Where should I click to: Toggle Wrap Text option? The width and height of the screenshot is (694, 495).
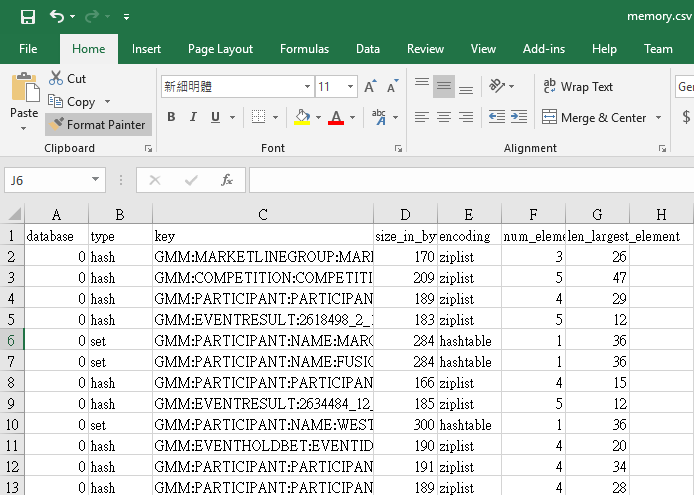click(577, 87)
